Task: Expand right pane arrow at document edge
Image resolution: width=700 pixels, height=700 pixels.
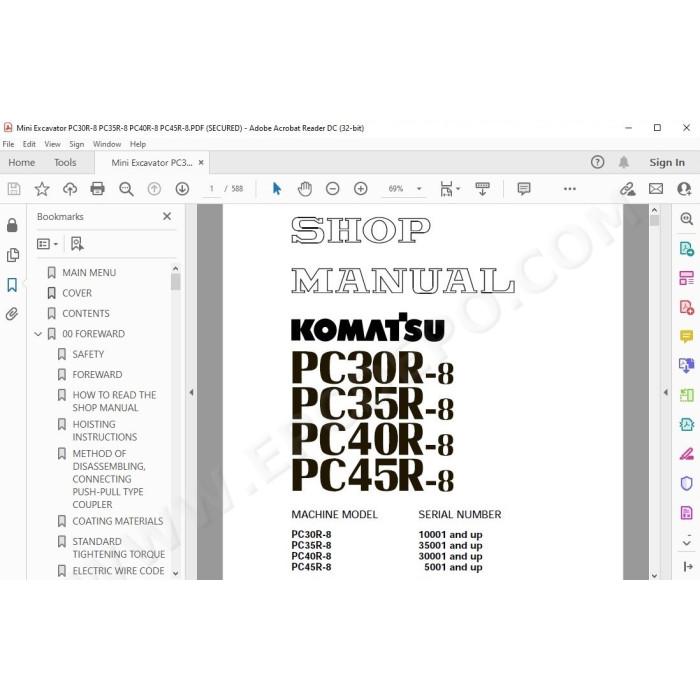Action: [666, 393]
